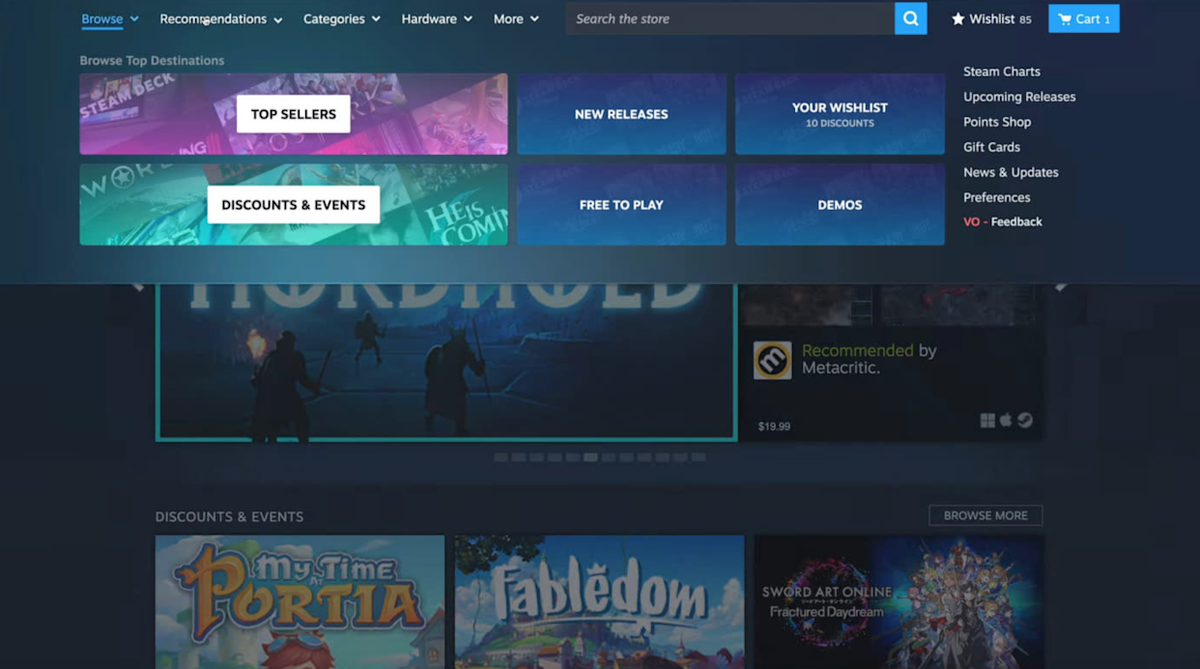
Task: Select the Windows platform icon near the price
Action: [x=990, y=420]
